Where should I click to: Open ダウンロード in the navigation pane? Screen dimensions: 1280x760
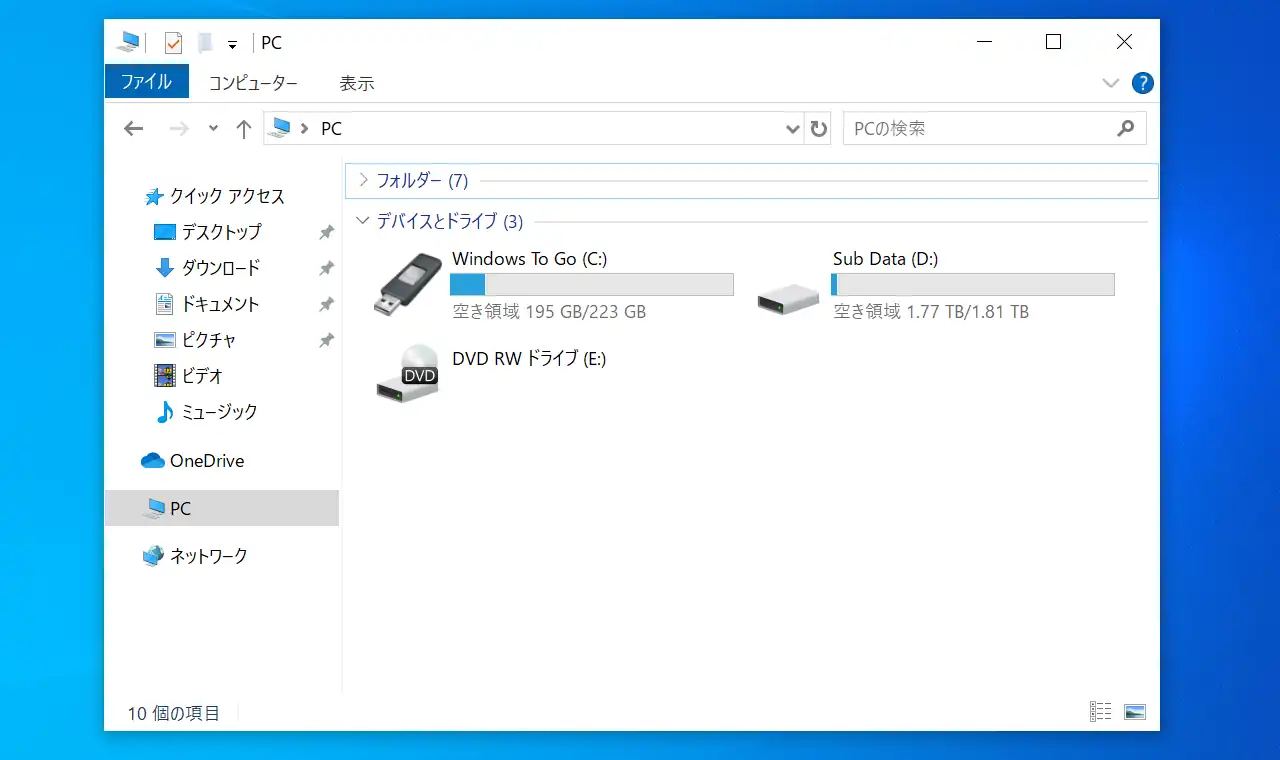click(221, 268)
